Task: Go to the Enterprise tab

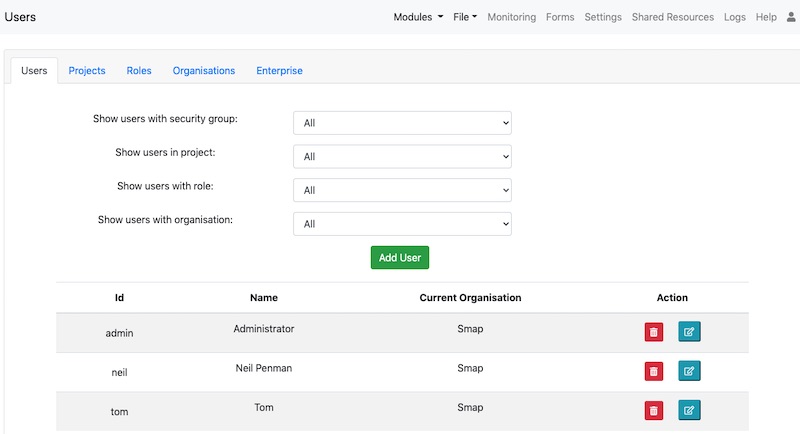Action: (279, 71)
